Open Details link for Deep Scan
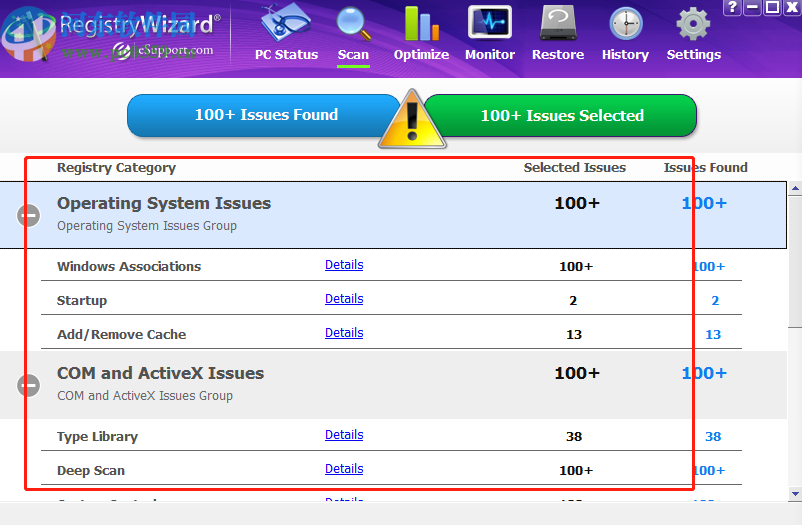 344,469
